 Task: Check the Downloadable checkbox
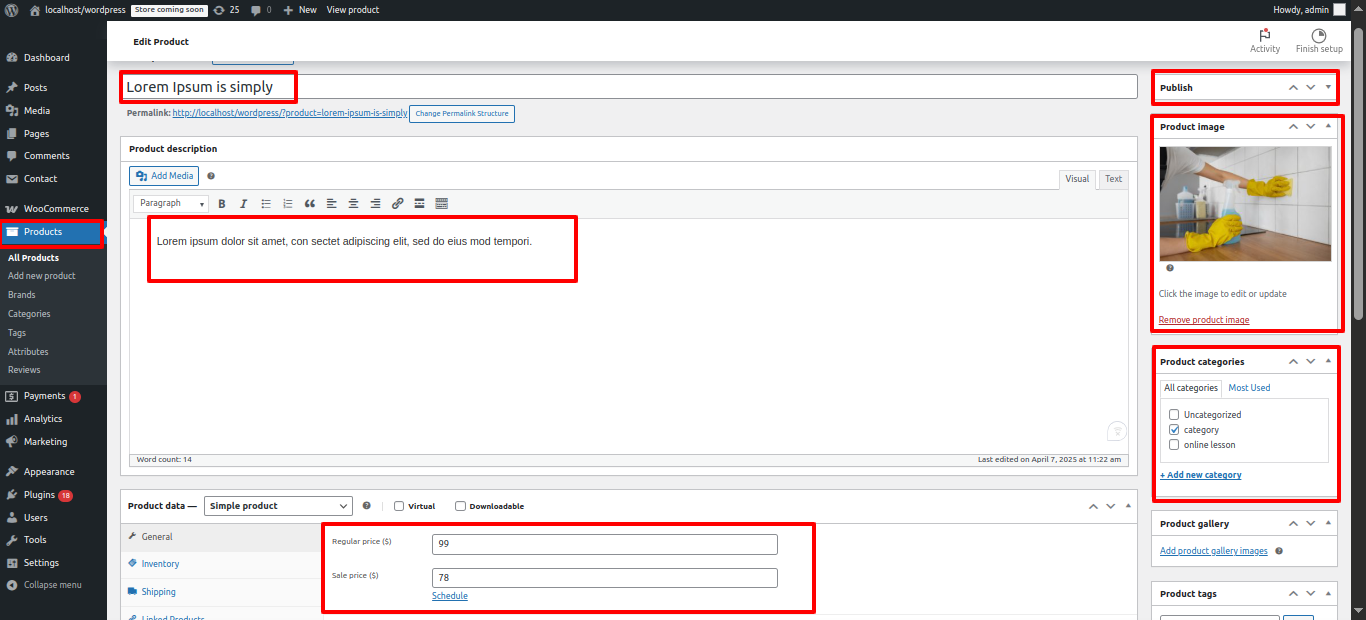click(x=460, y=506)
